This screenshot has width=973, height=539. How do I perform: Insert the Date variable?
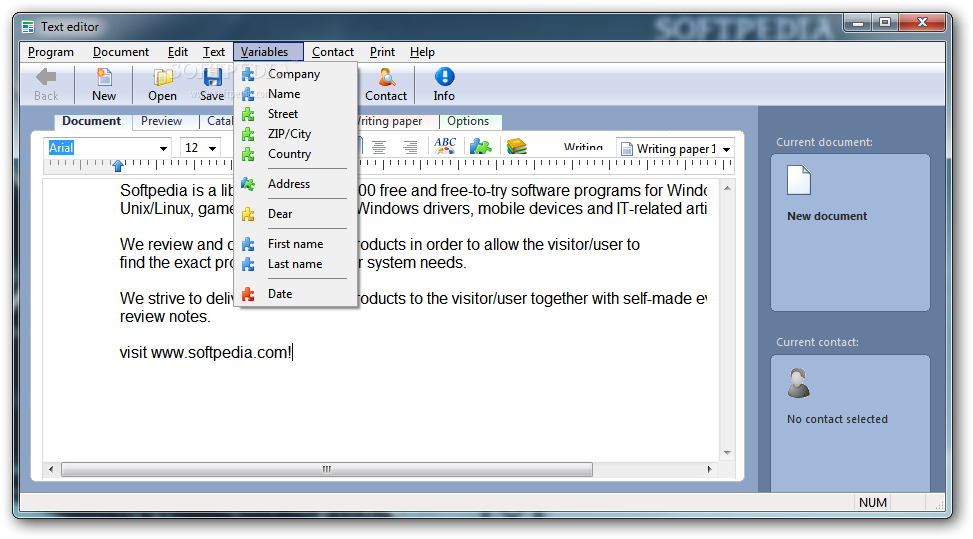coord(295,293)
